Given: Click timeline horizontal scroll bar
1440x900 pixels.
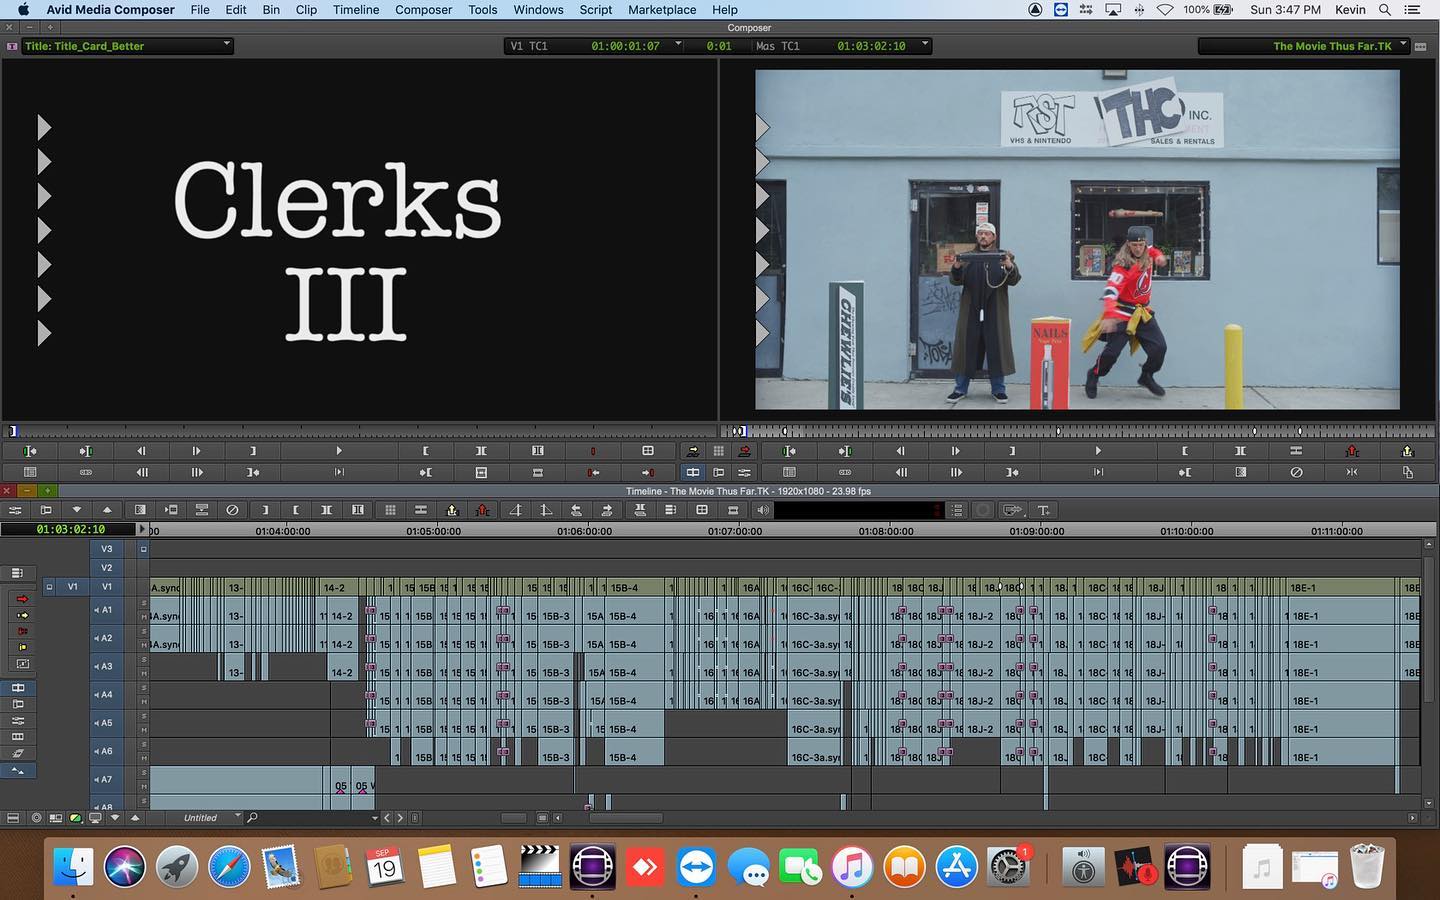Looking at the screenshot, I should 626,818.
